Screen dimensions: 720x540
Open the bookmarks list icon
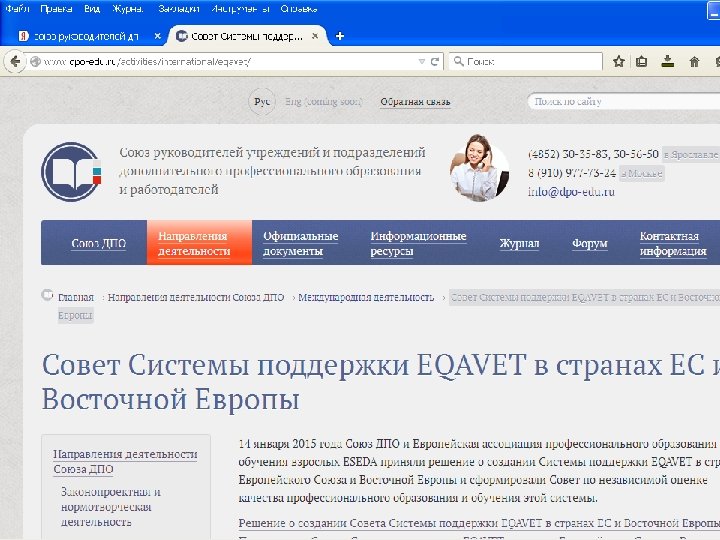641,62
